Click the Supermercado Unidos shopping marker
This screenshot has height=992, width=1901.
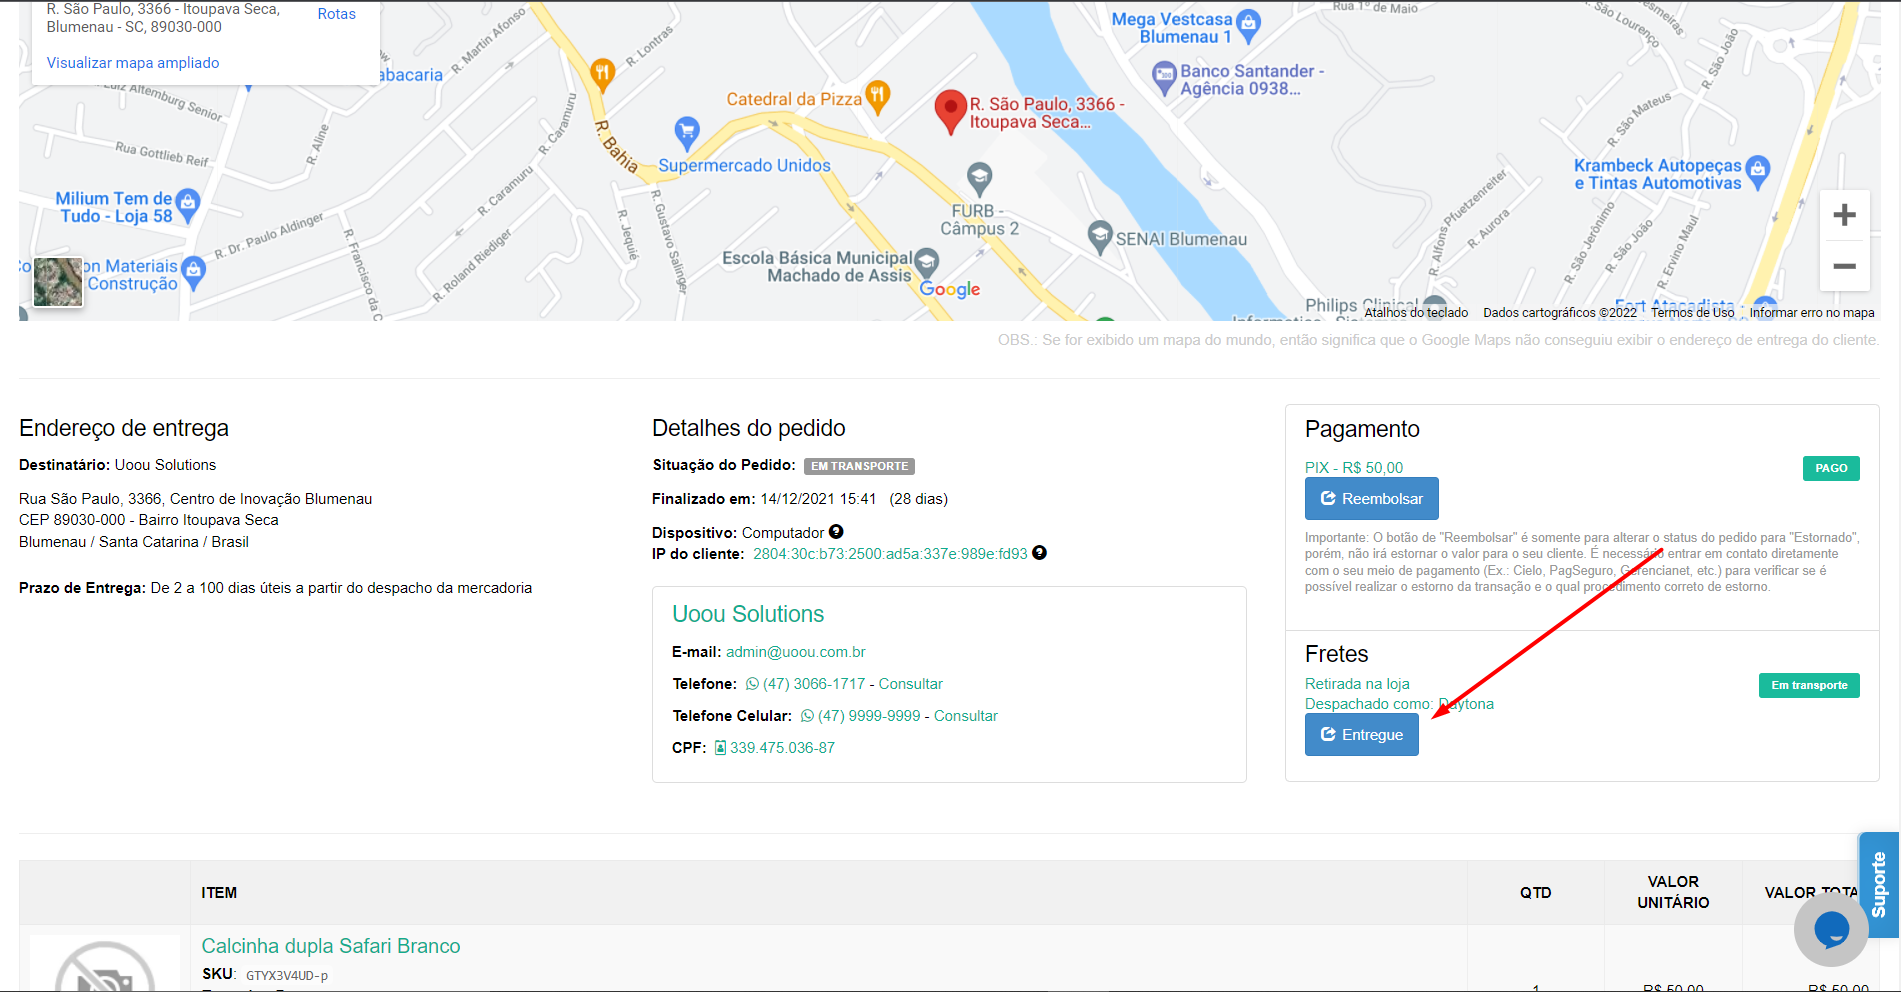(687, 132)
